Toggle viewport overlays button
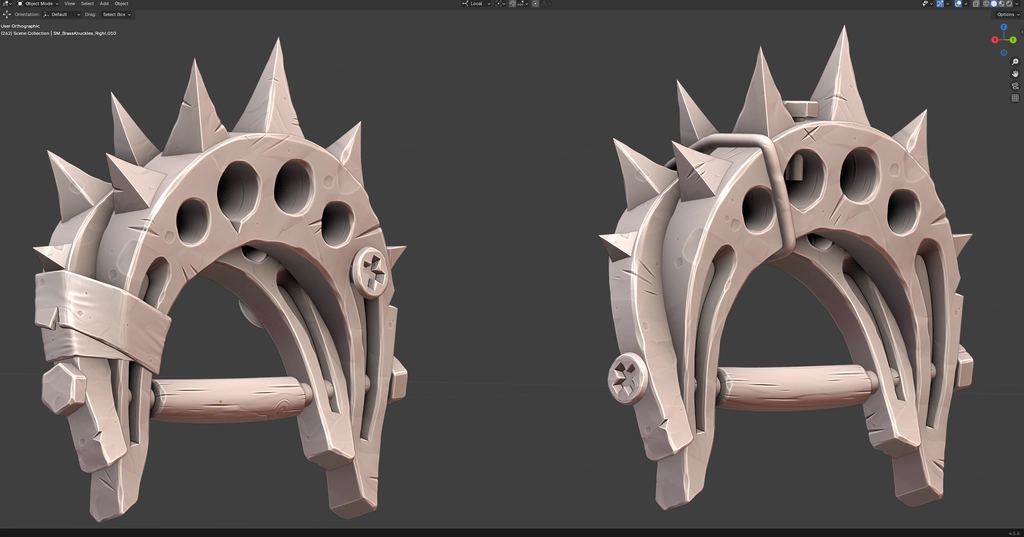1024x537 pixels. click(x=958, y=3)
